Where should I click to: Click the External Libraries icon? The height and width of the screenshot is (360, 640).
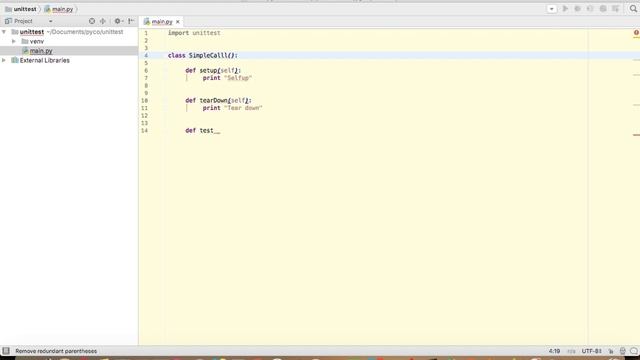pyautogui.click(x=15, y=60)
